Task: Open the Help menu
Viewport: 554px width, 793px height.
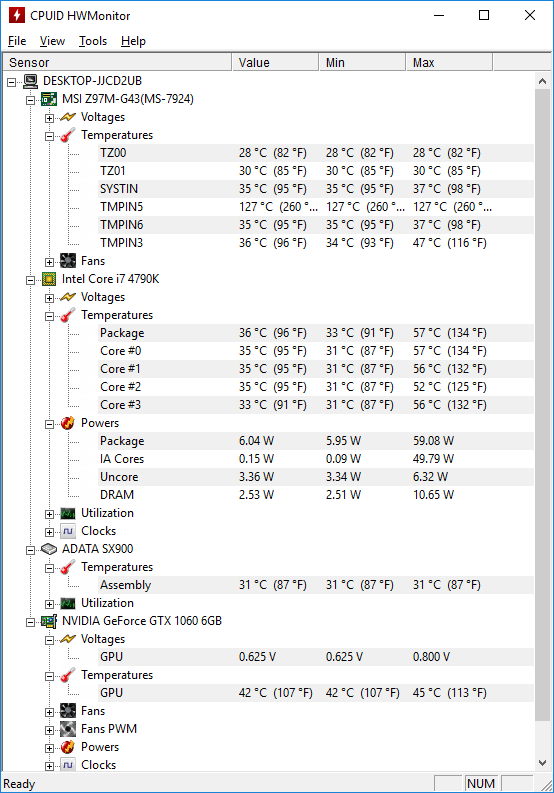Action: tap(133, 41)
